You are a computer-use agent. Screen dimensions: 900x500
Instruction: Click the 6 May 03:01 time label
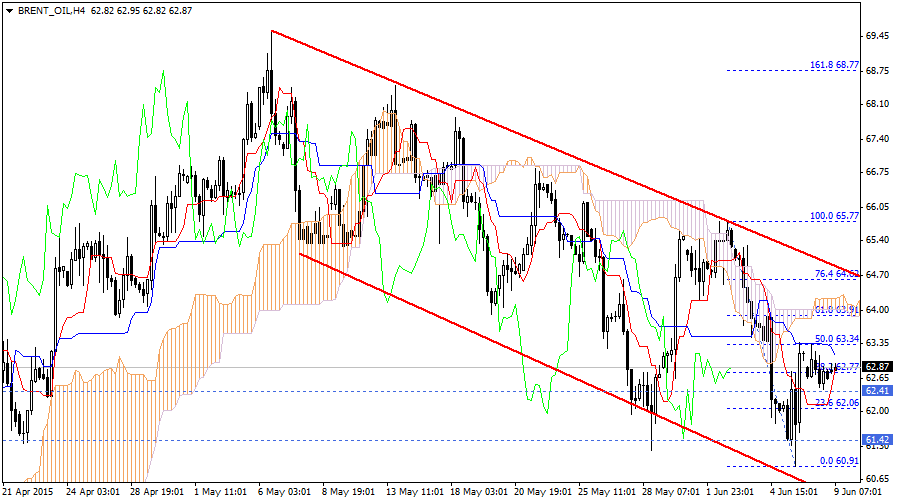click(x=285, y=492)
